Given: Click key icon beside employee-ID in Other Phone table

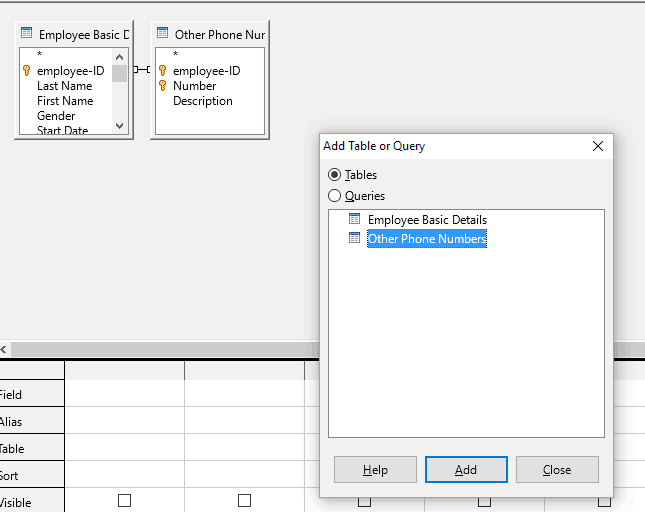Looking at the screenshot, I should [x=162, y=70].
